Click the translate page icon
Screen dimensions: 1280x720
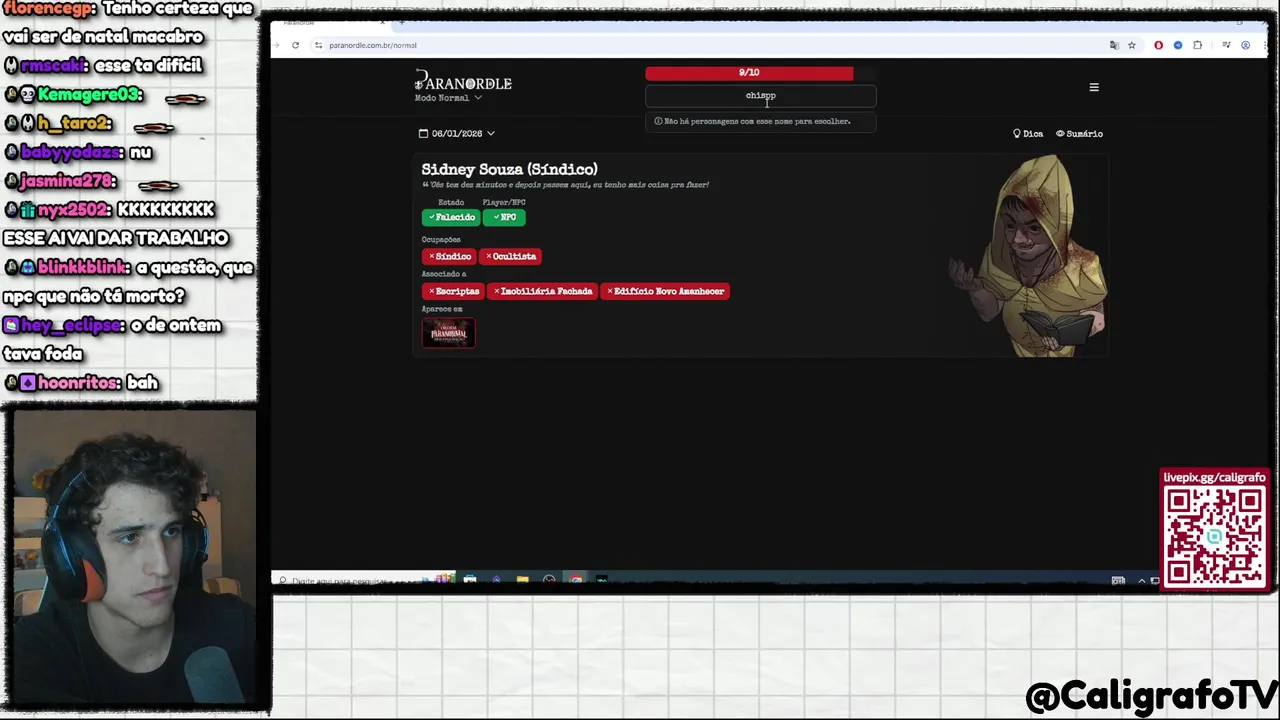pyautogui.click(x=1114, y=45)
